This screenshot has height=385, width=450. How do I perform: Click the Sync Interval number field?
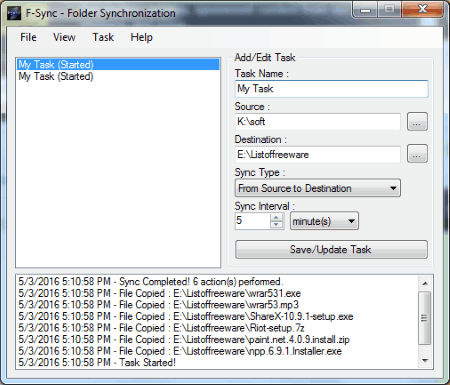[x=253, y=221]
